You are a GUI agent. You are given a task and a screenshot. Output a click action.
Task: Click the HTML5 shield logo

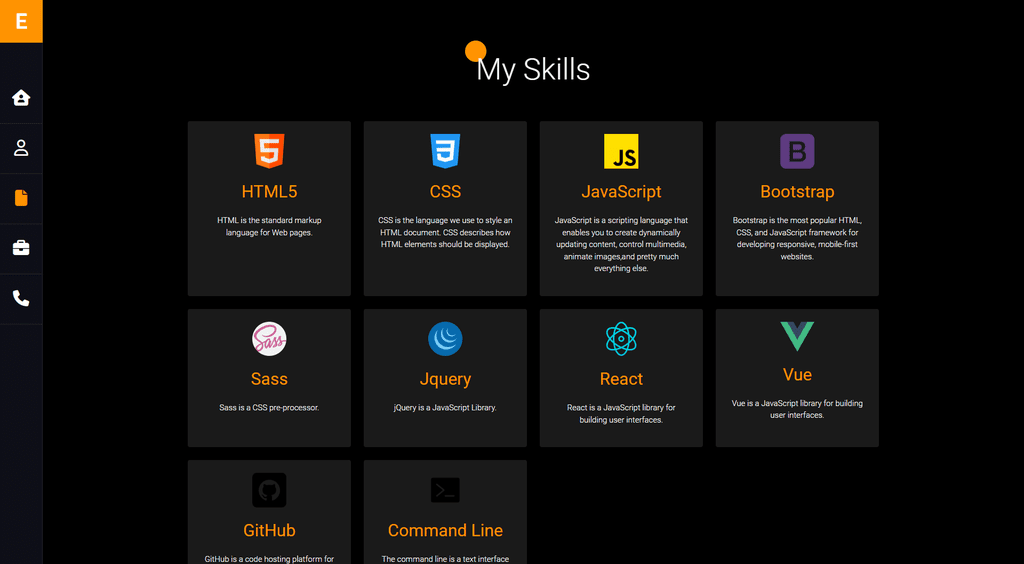click(x=269, y=151)
